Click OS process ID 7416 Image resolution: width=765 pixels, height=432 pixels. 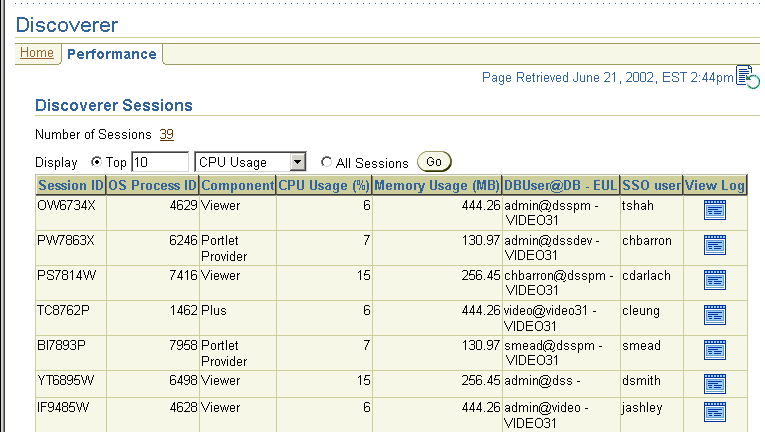(x=183, y=275)
